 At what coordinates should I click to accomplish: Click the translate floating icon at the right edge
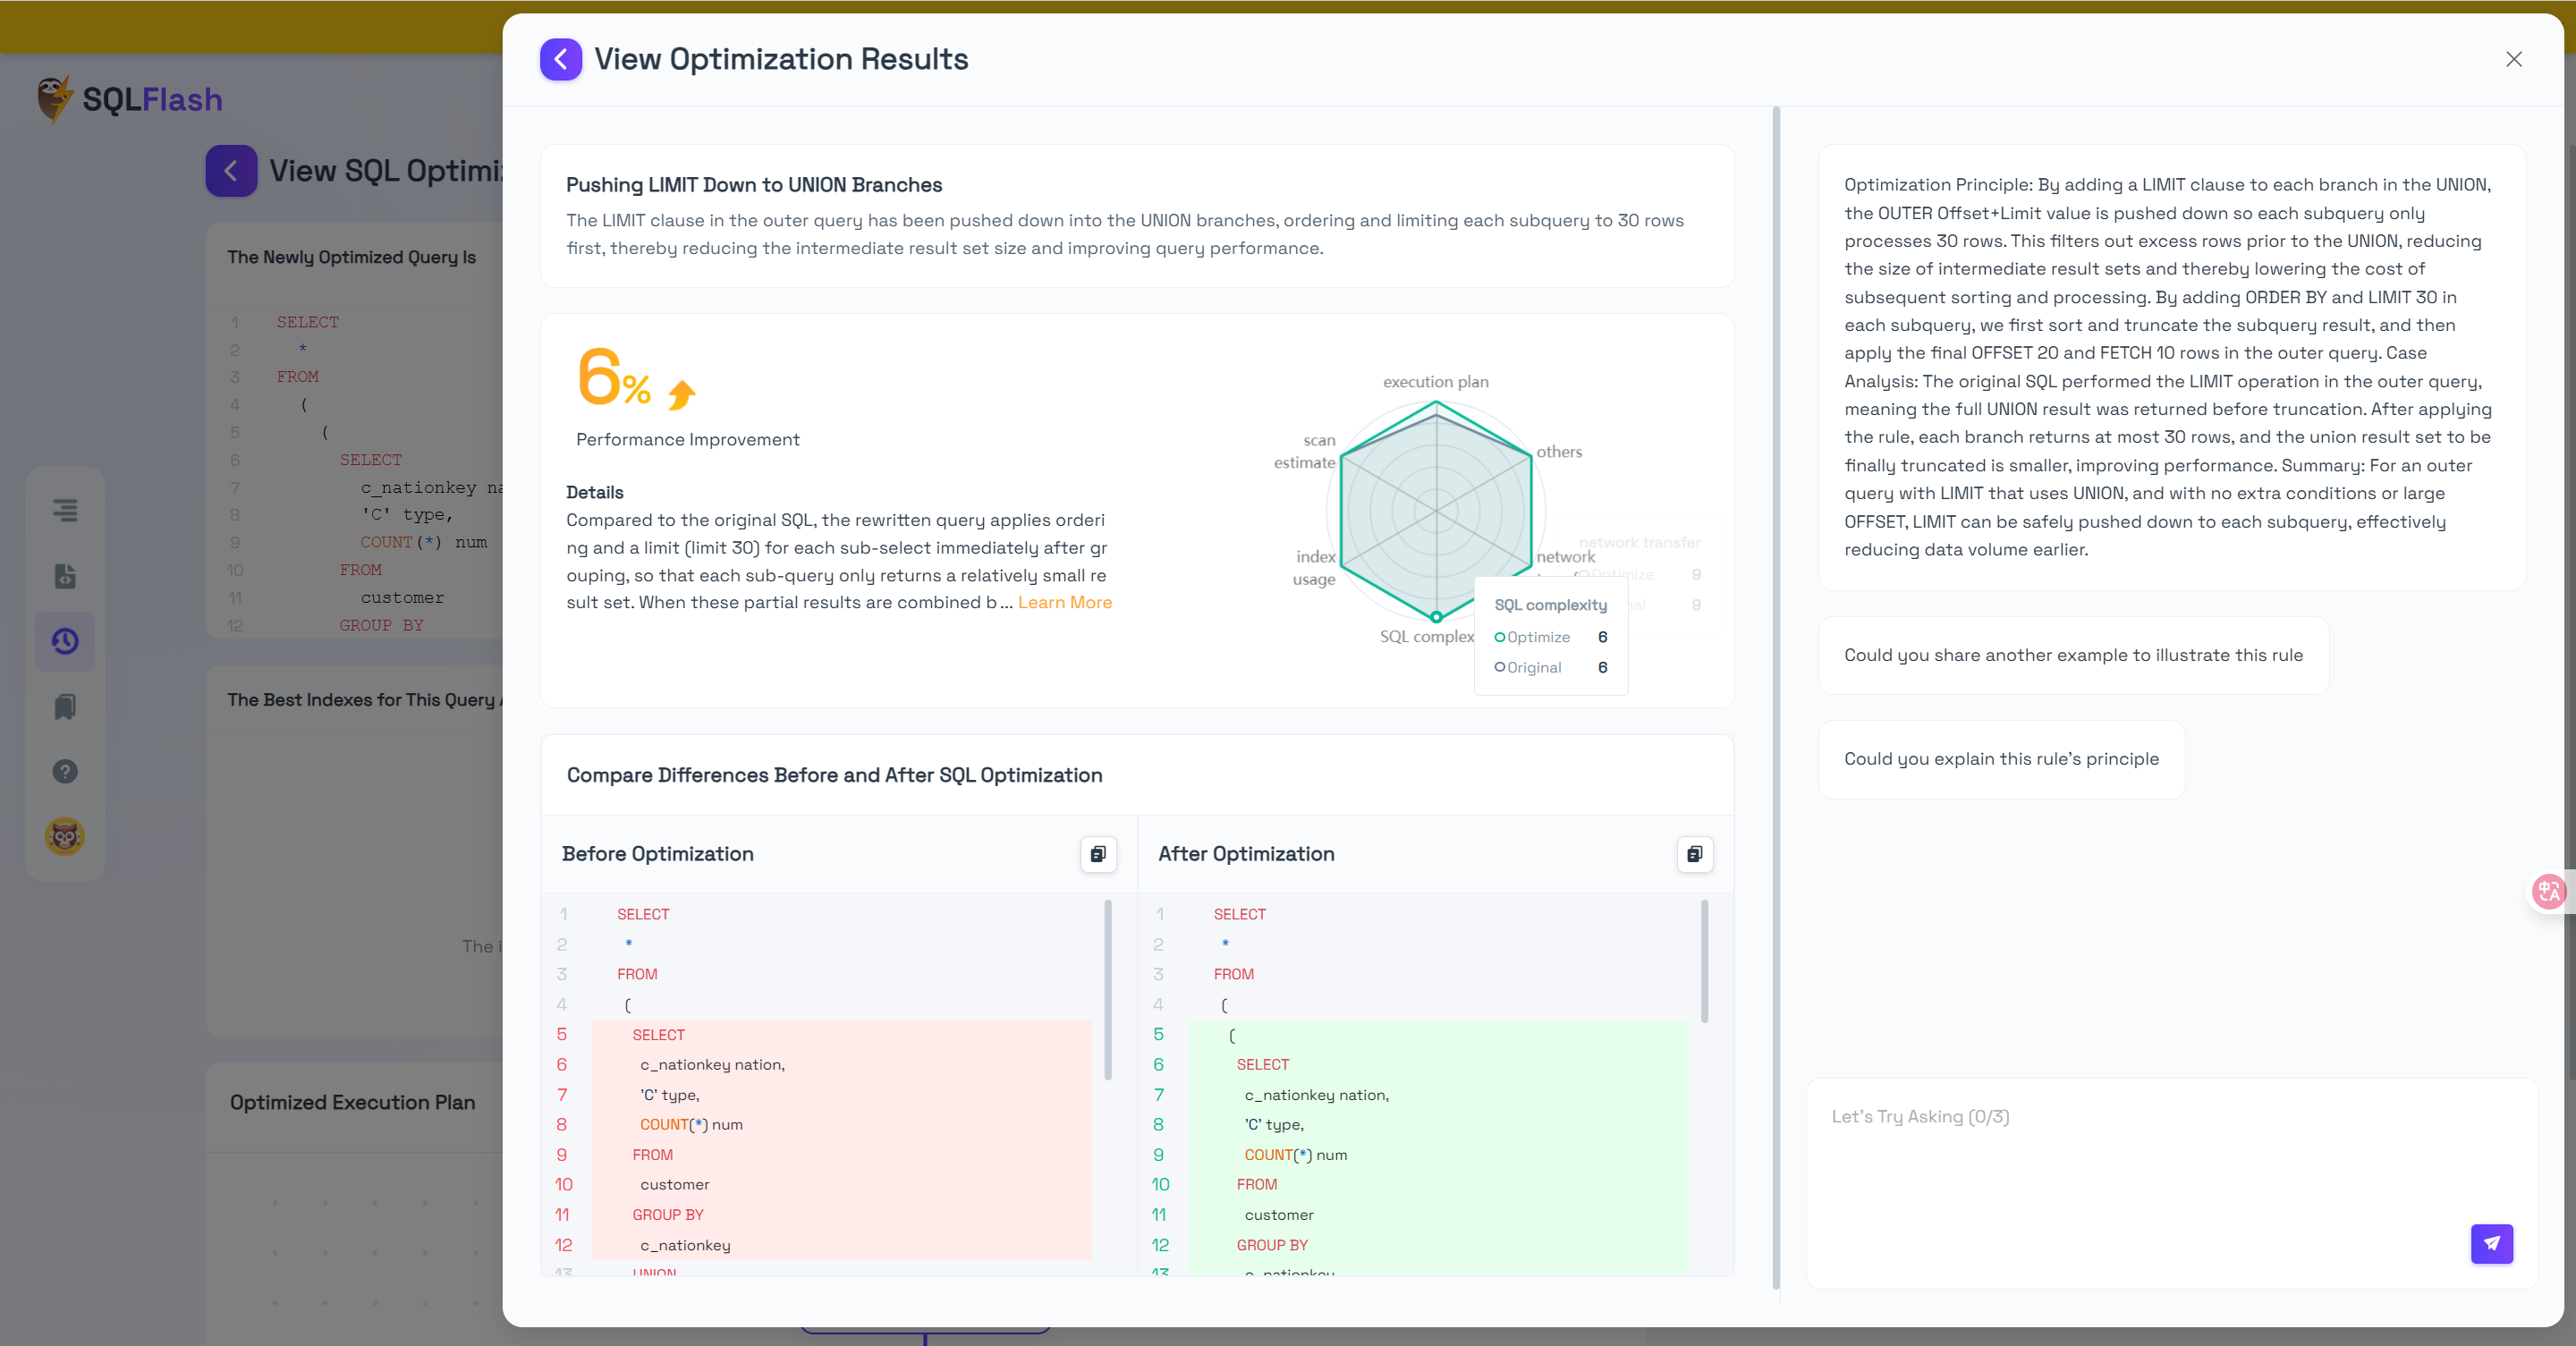coord(2548,890)
